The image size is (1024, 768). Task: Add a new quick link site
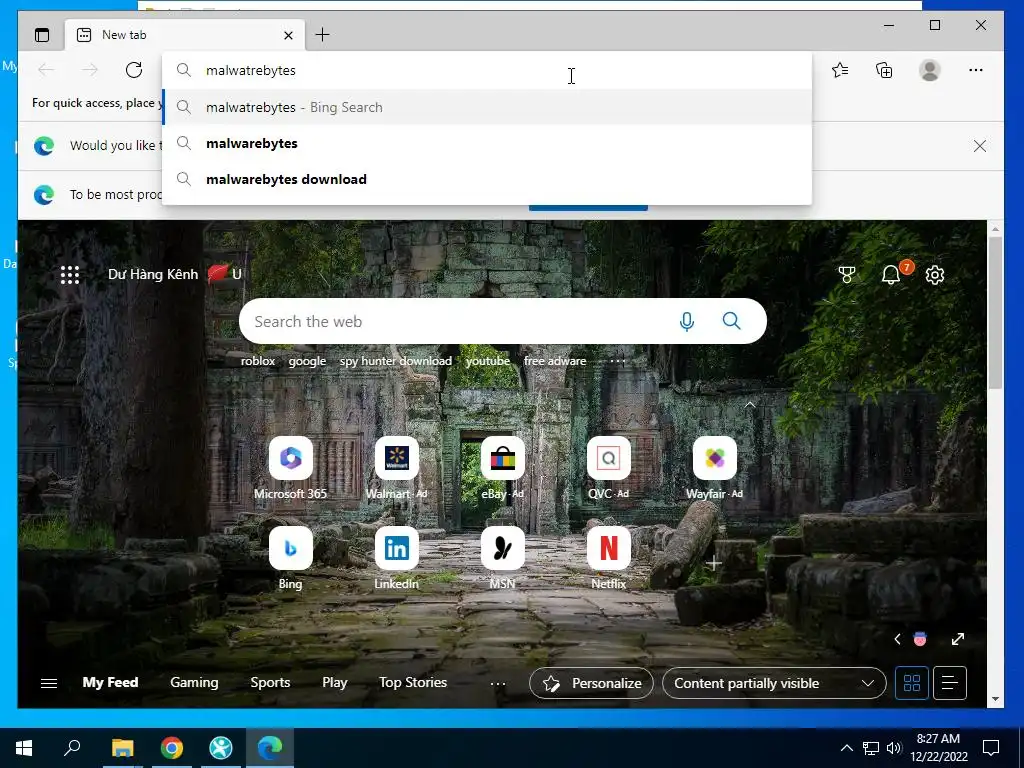(714, 563)
